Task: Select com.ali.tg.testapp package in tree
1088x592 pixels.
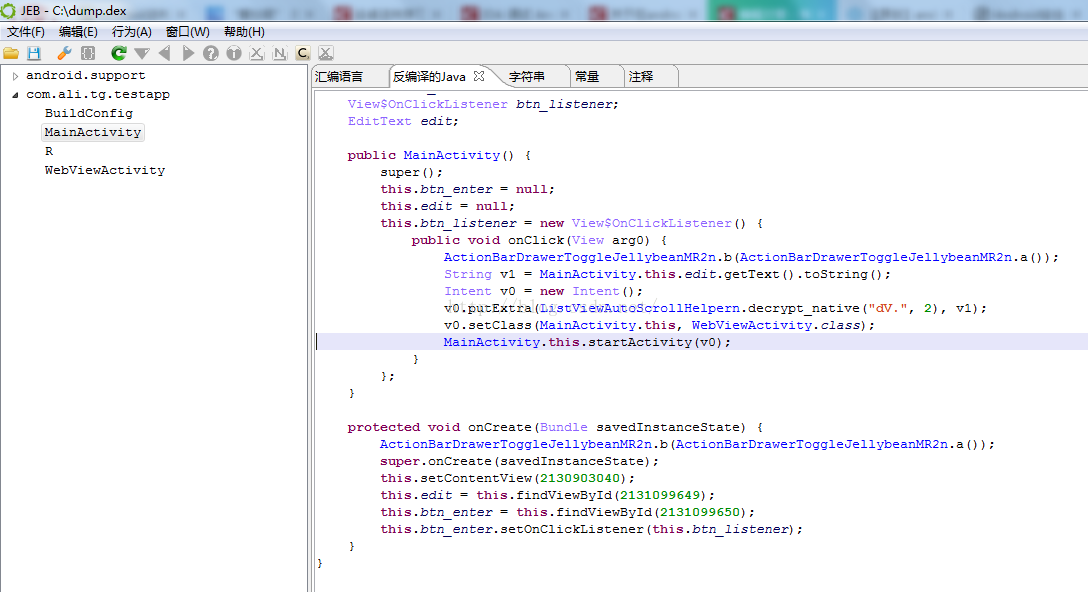Action: (x=98, y=94)
